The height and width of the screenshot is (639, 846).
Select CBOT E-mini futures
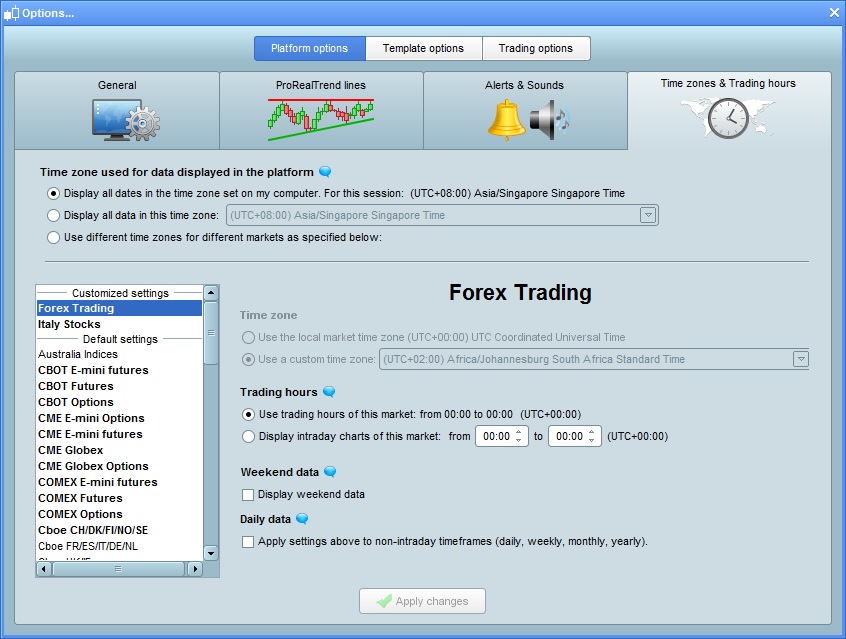pyautogui.click(x=119, y=370)
